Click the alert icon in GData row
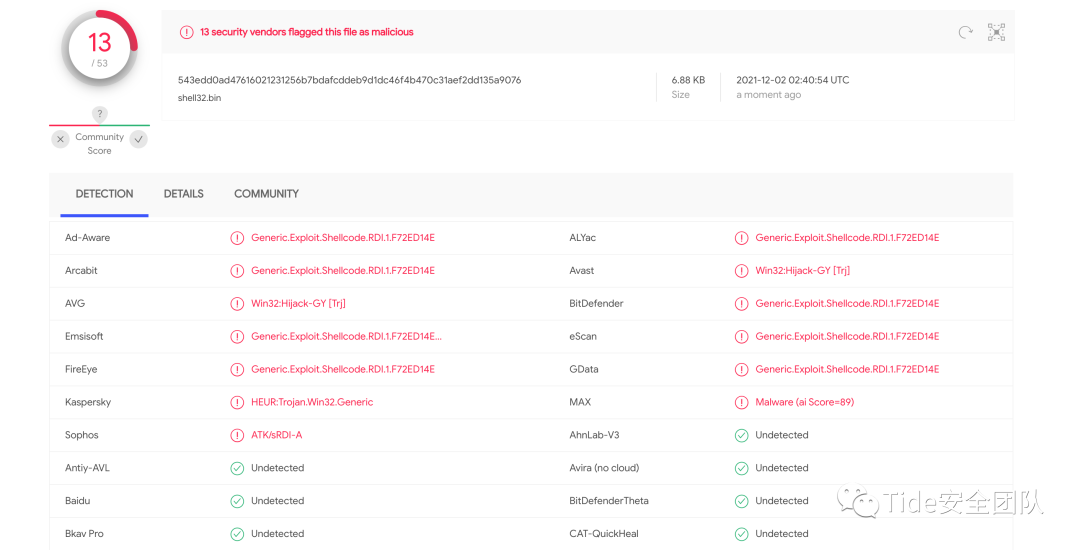1080x550 pixels. pos(741,370)
